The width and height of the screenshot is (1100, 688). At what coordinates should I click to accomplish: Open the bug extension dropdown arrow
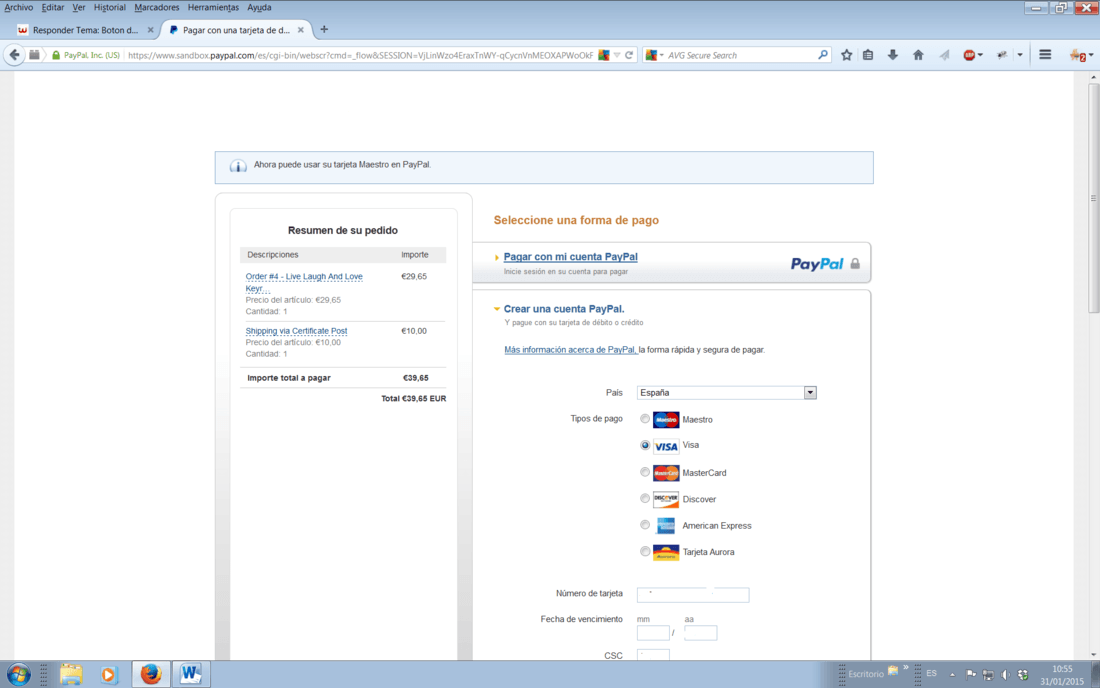point(1020,55)
